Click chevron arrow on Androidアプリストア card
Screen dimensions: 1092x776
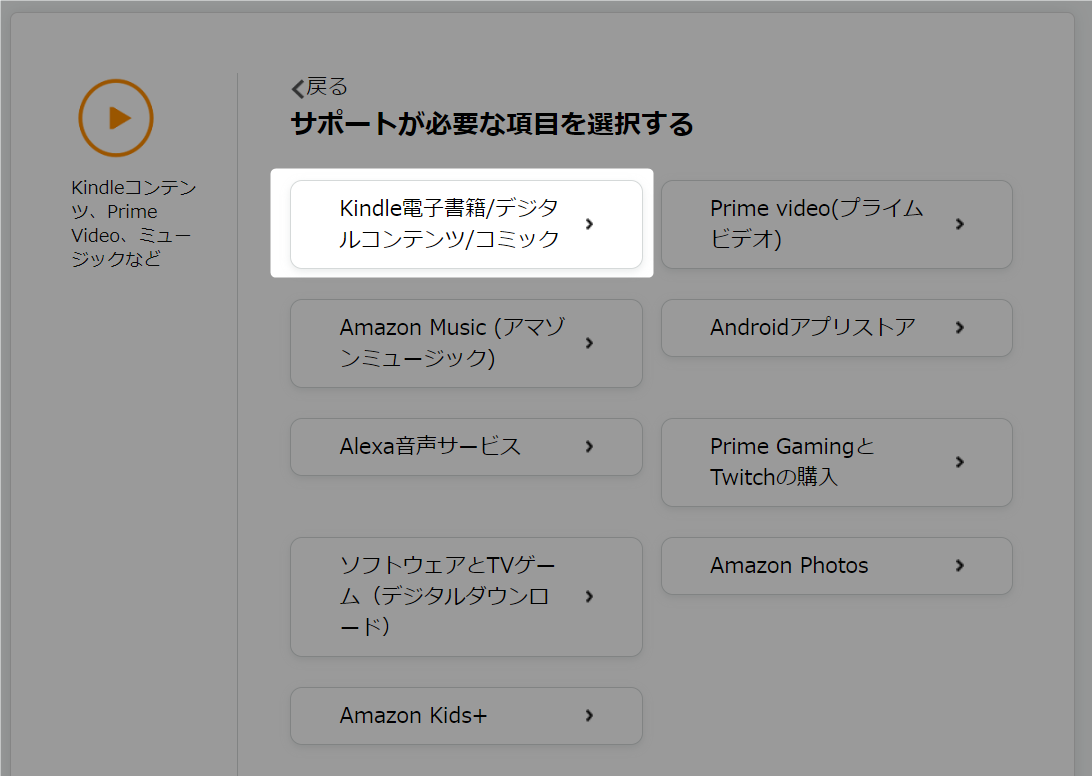960,327
